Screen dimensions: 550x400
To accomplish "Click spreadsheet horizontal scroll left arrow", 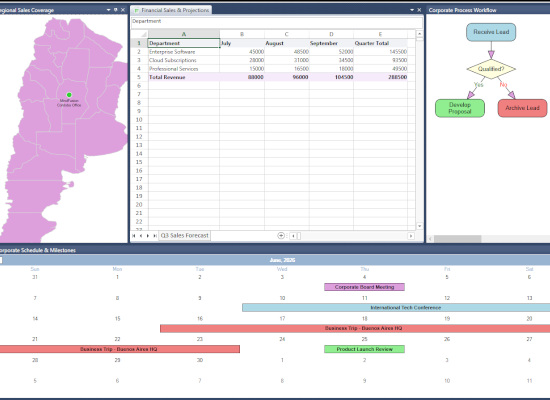I will point(293,236).
